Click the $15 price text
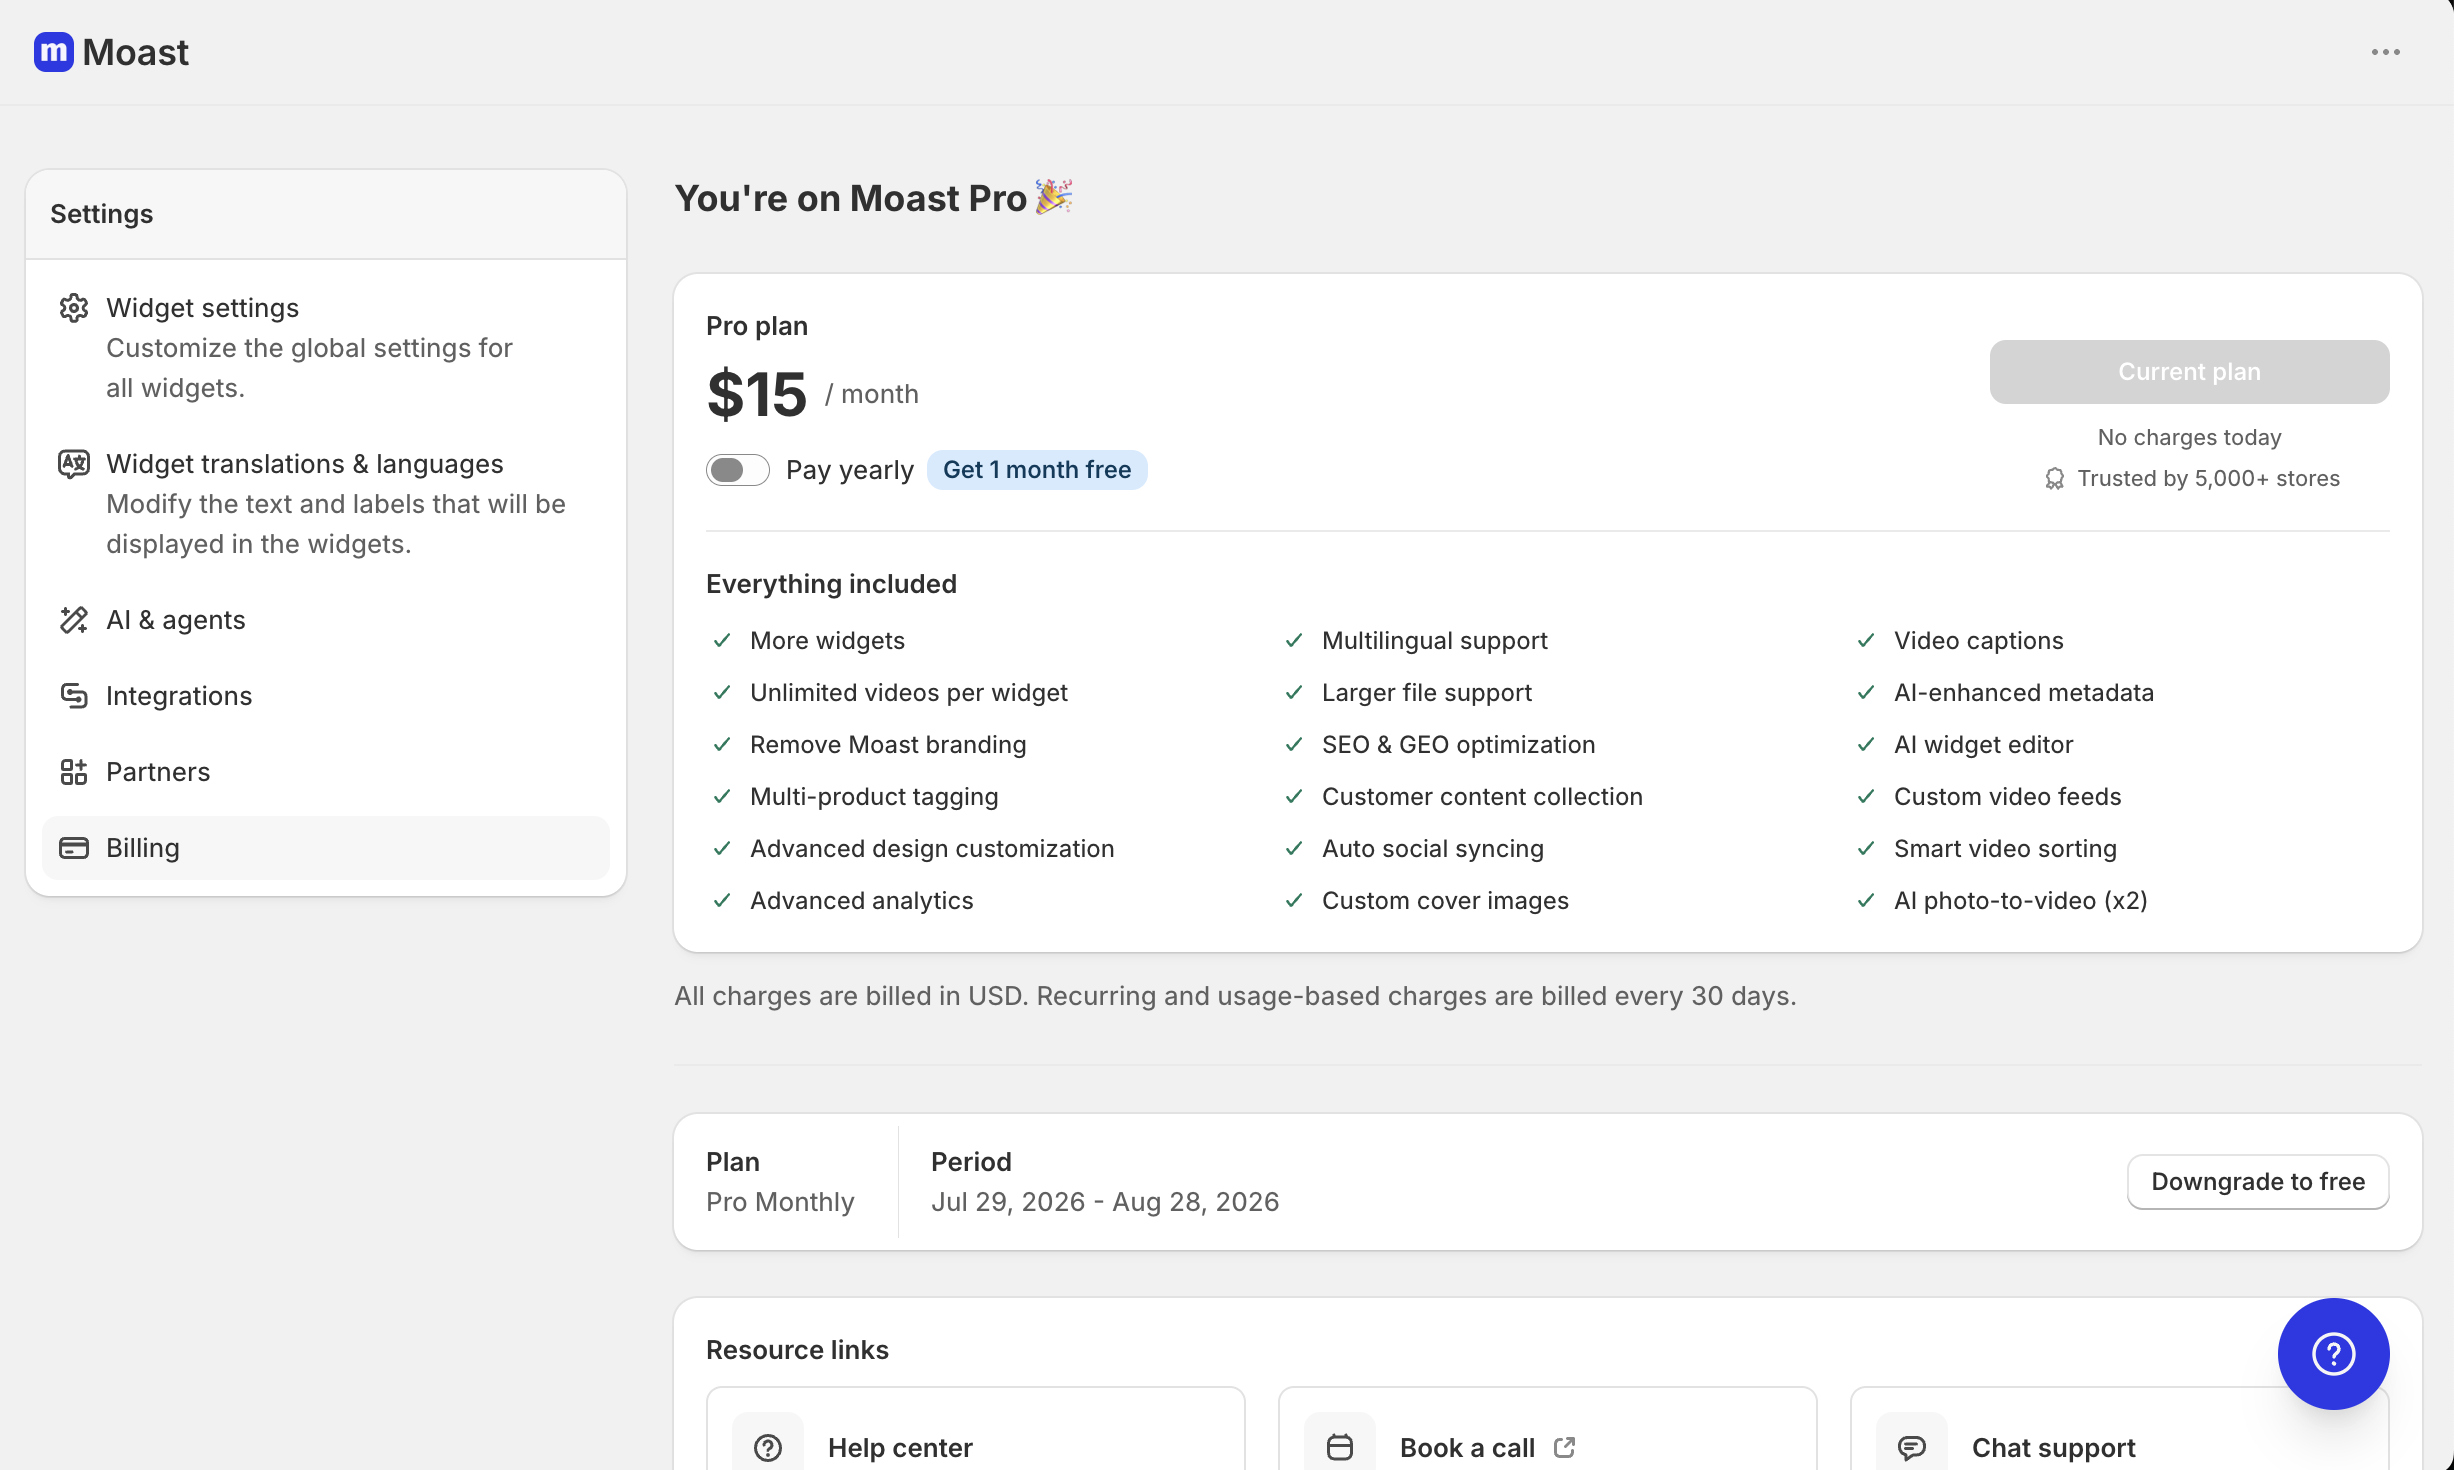 pyautogui.click(x=756, y=394)
